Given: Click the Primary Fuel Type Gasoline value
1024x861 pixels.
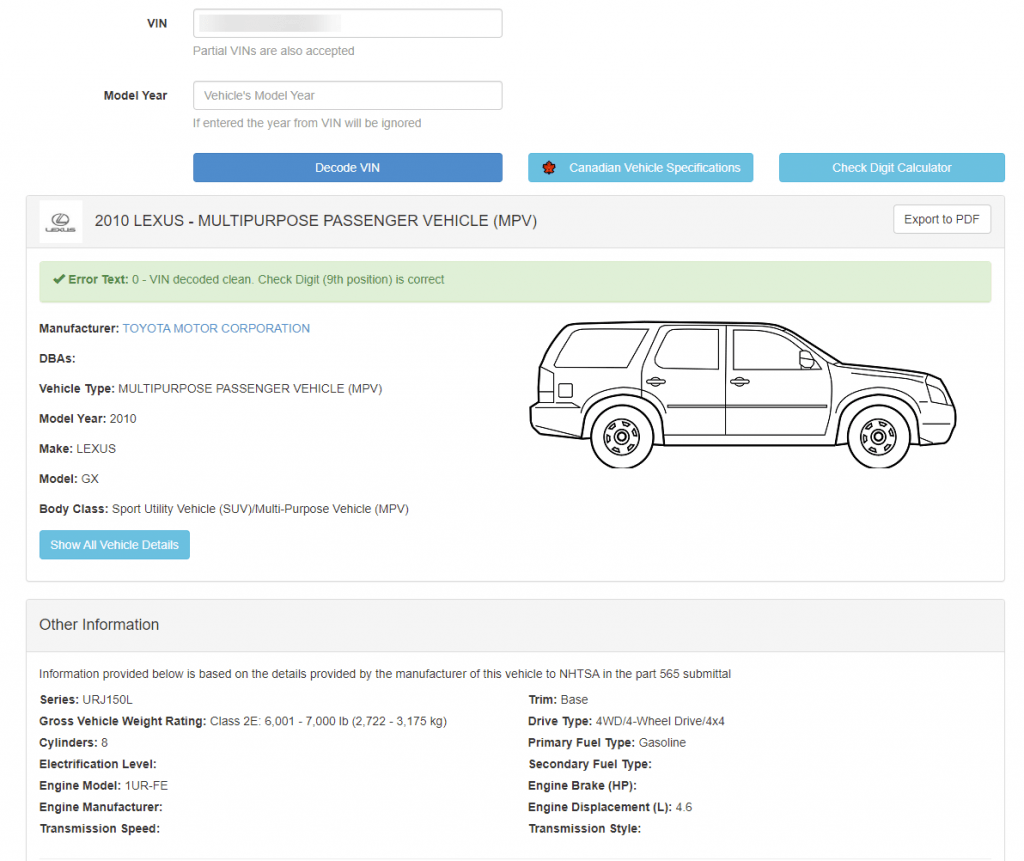Looking at the screenshot, I should (x=662, y=743).
